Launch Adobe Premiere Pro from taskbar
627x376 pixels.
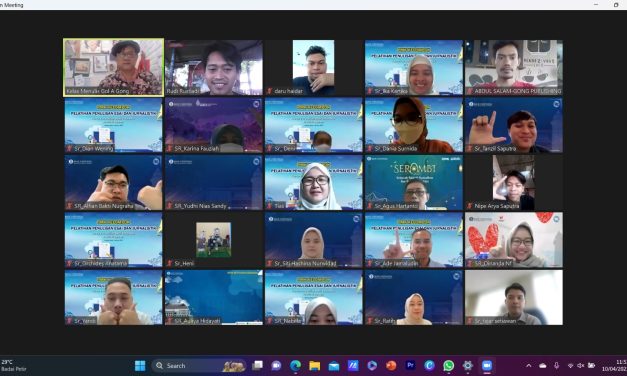(410, 366)
